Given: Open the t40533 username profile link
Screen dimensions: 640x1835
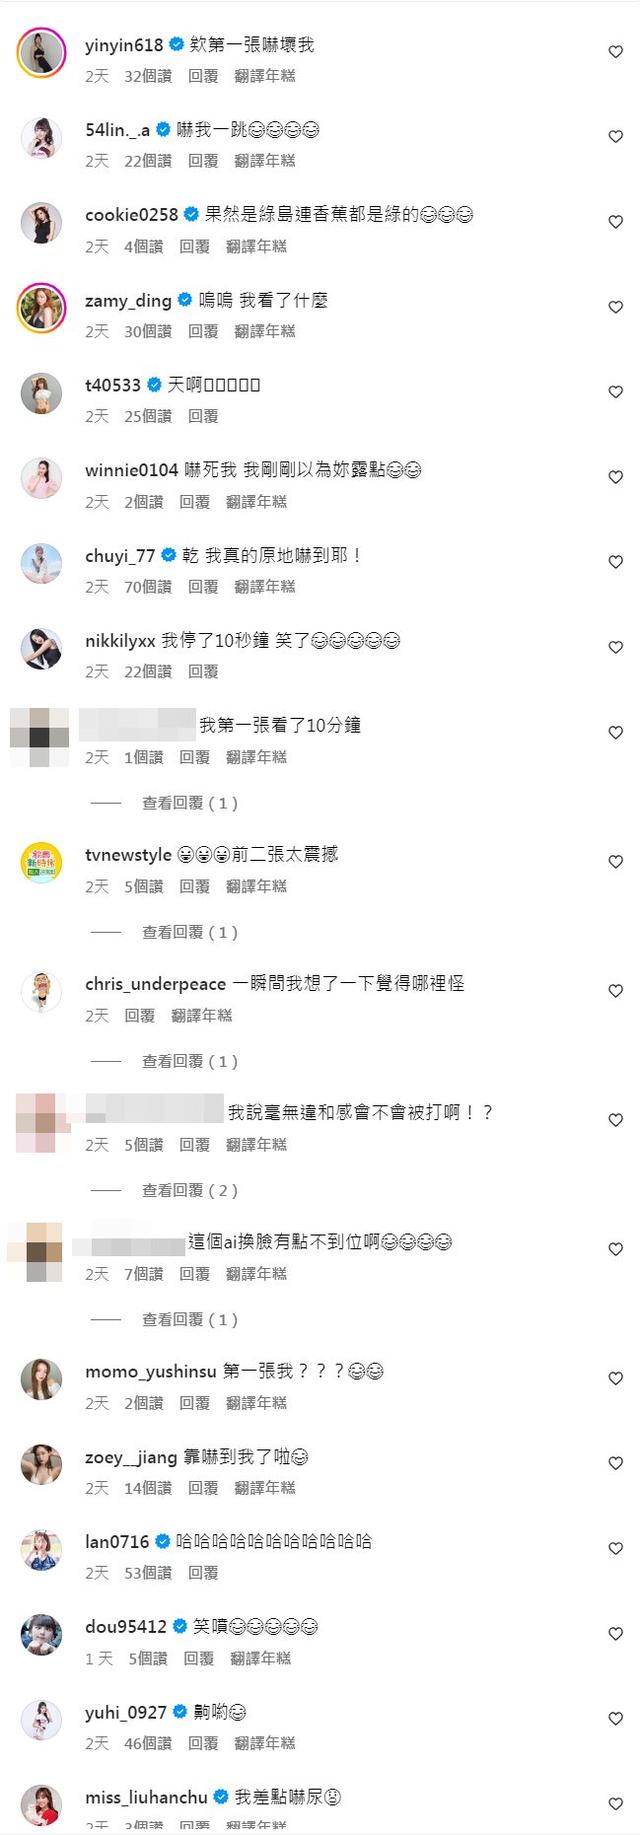Looking at the screenshot, I should click(113, 385).
